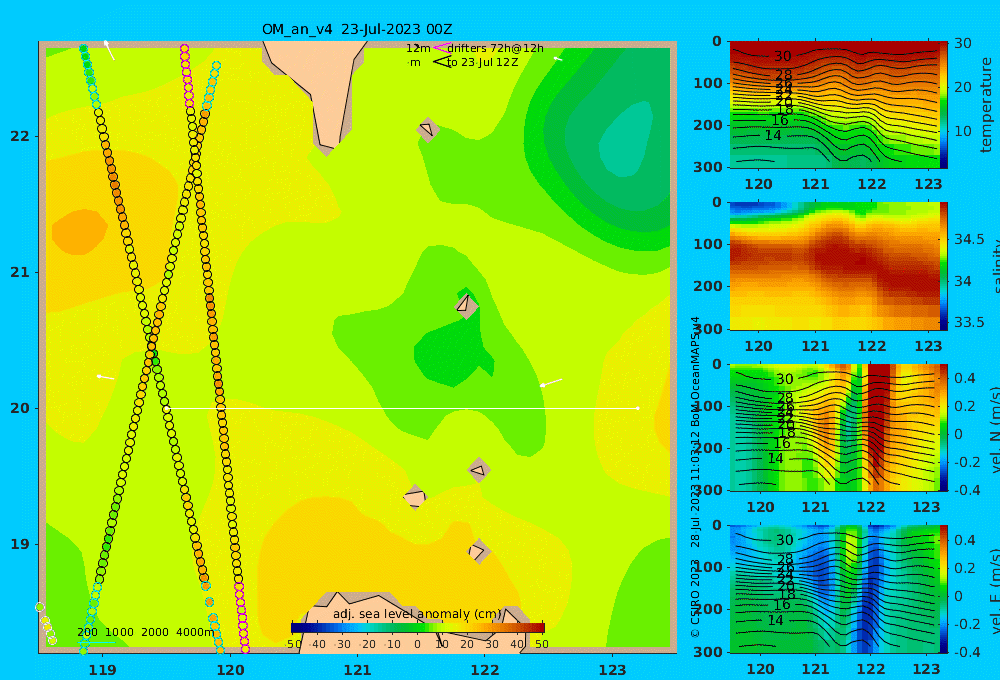Click the vel. N panel colorbar
Image resolution: width=1000 pixels, height=680 pixels.
[x=943, y=427]
